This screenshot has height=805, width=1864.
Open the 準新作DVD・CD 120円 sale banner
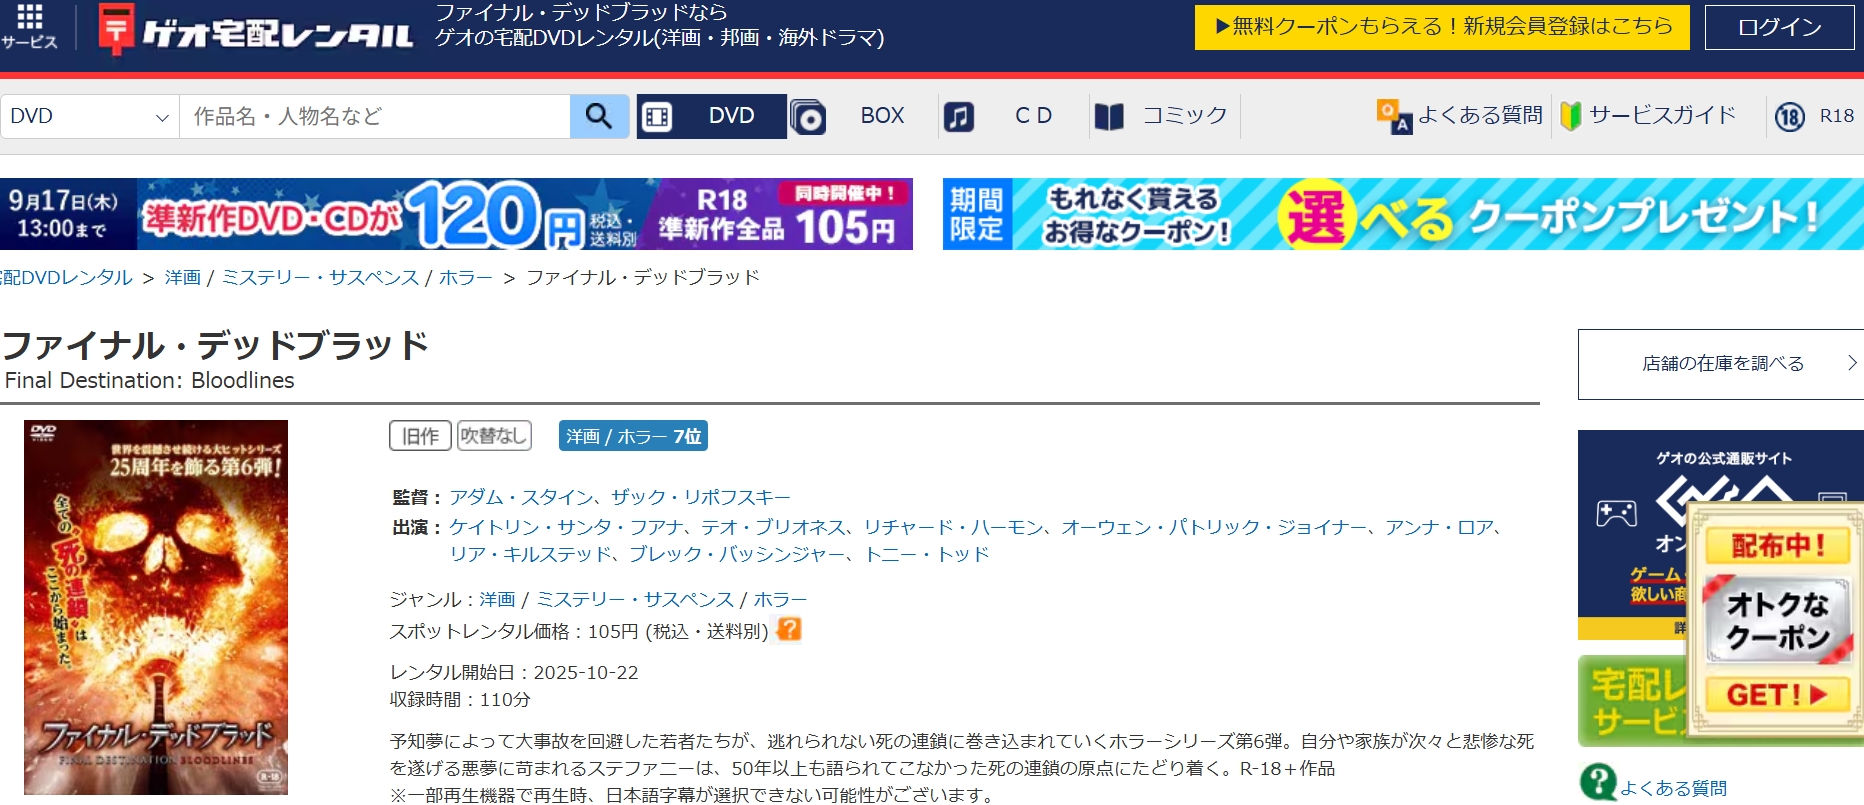(x=456, y=214)
